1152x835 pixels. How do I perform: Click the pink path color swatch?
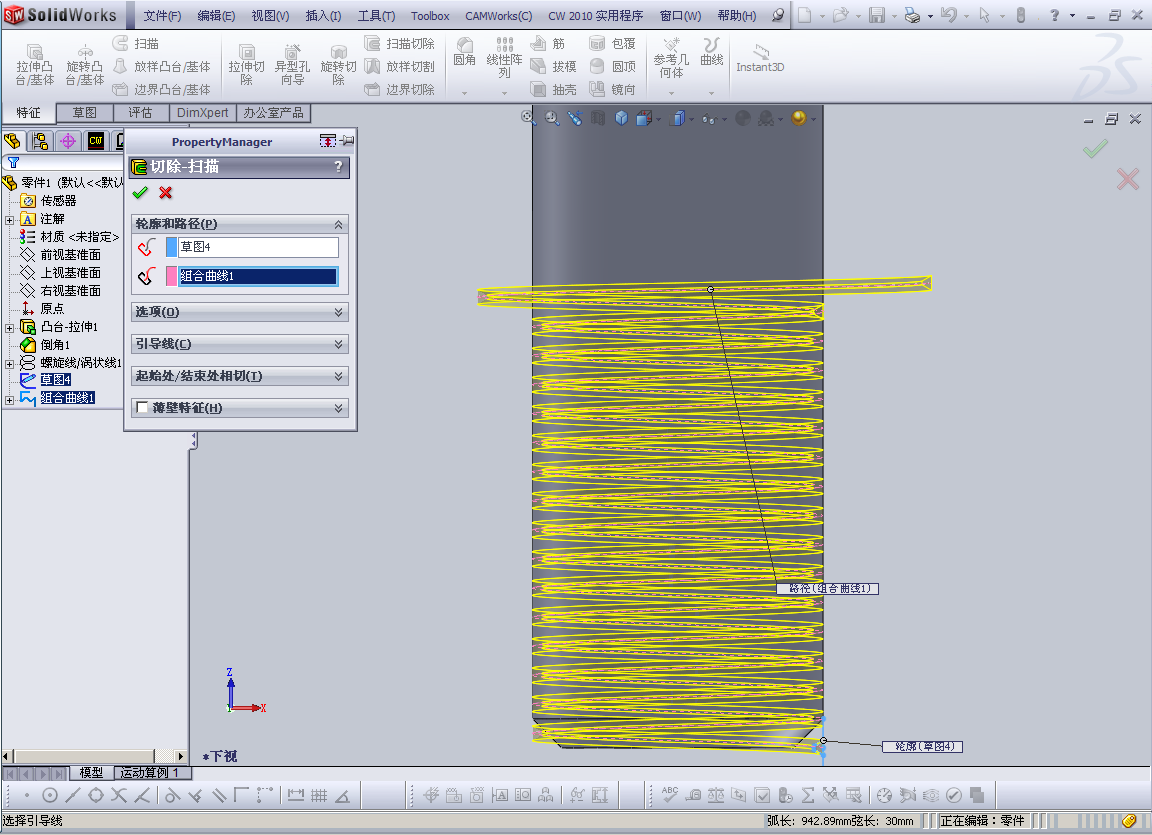pyautogui.click(x=171, y=276)
